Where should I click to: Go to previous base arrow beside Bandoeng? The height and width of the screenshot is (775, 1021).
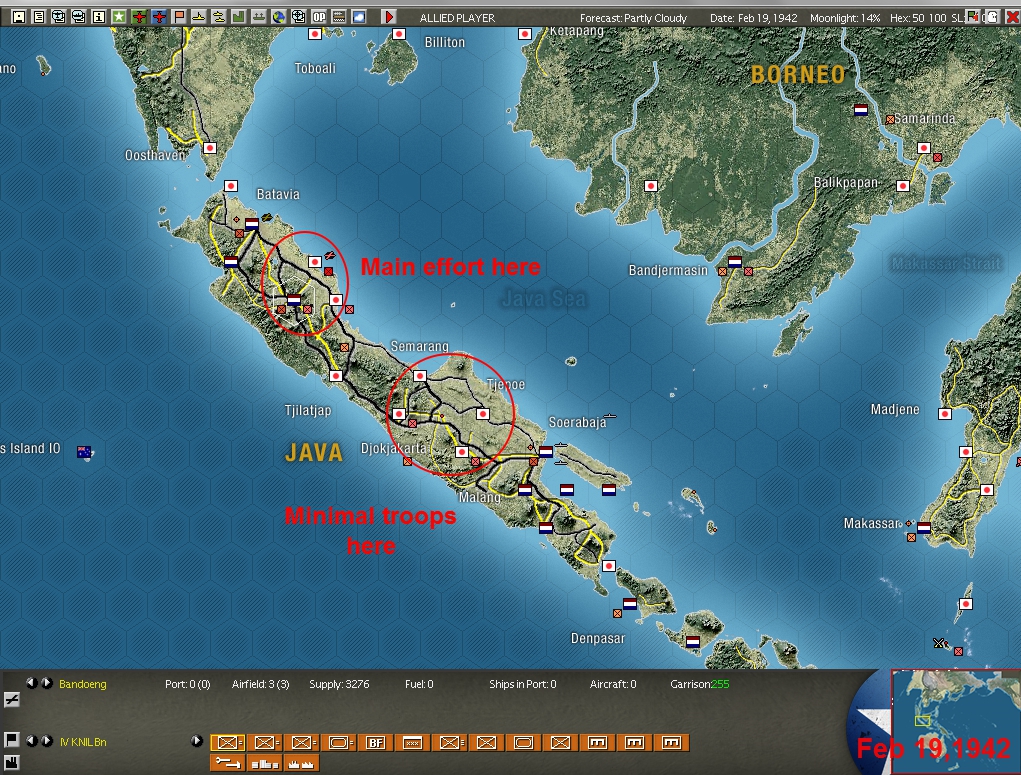click(30, 683)
